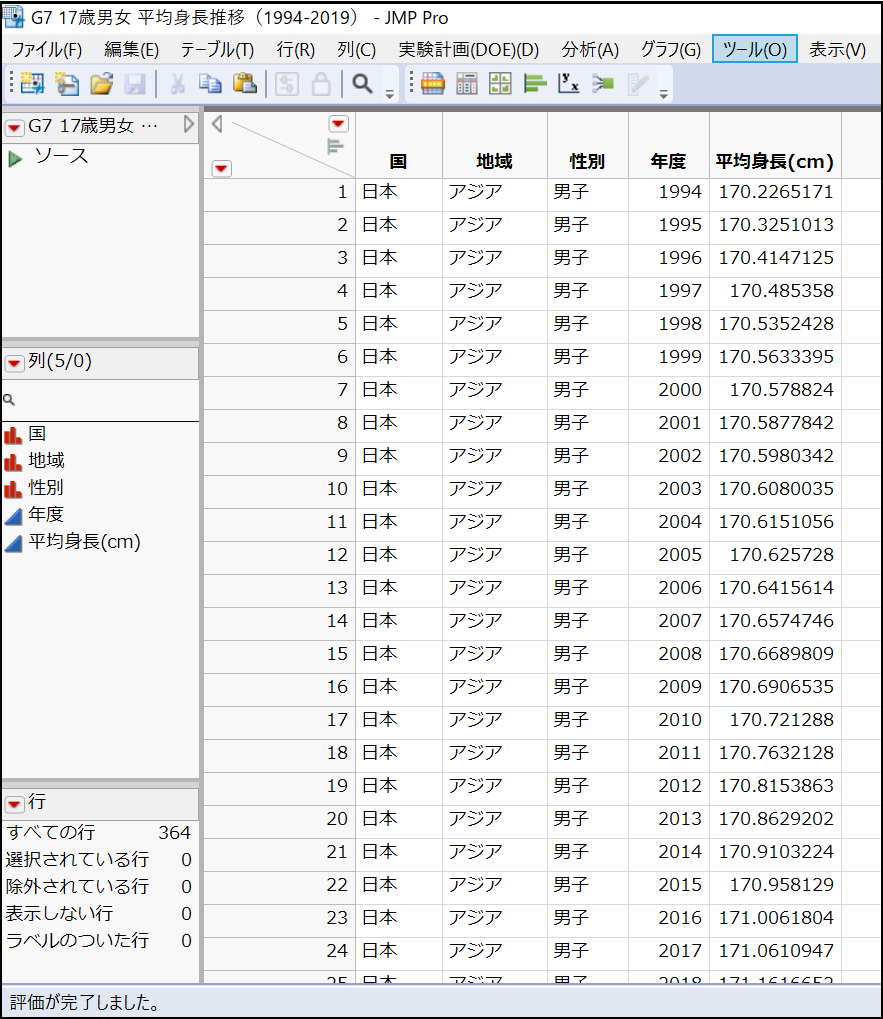Image resolution: width=883 pixels, height=1019 pixels.
Task: Open the rows red triangle in grid corner
Action: [x=222, y=169]
